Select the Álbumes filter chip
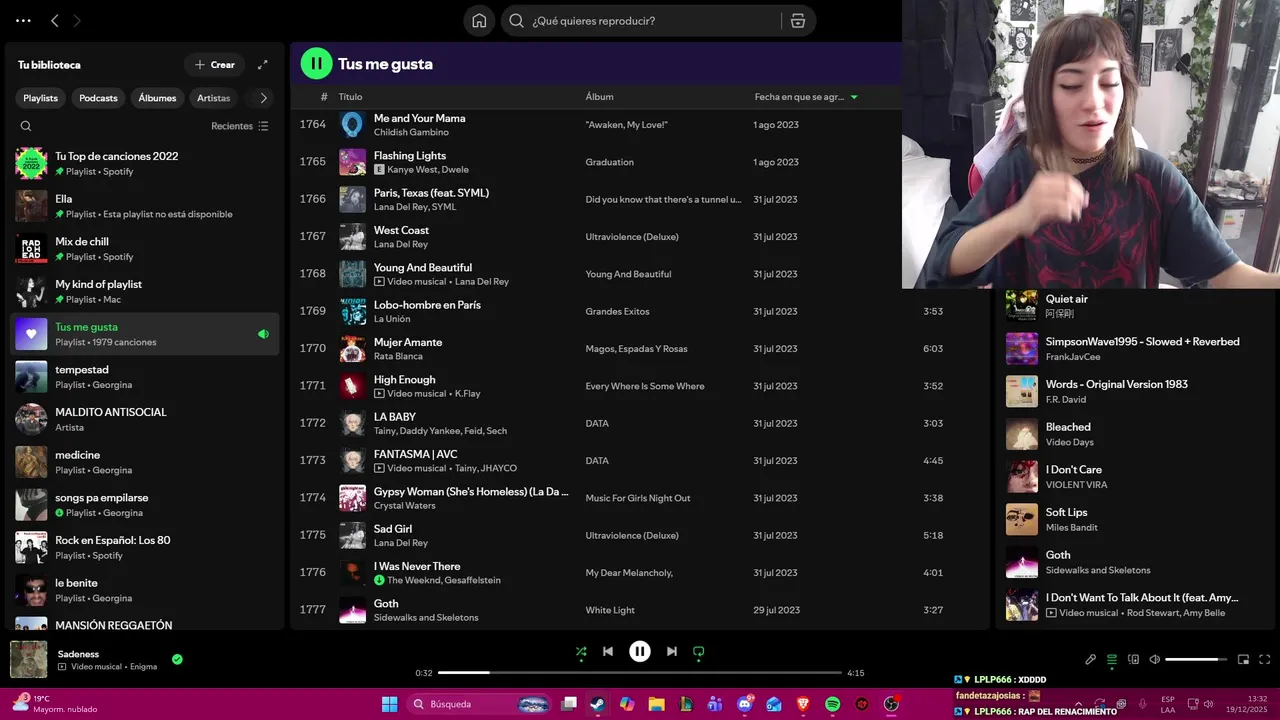Screen dimensions: 1280x720 click(x=157, y=98)
